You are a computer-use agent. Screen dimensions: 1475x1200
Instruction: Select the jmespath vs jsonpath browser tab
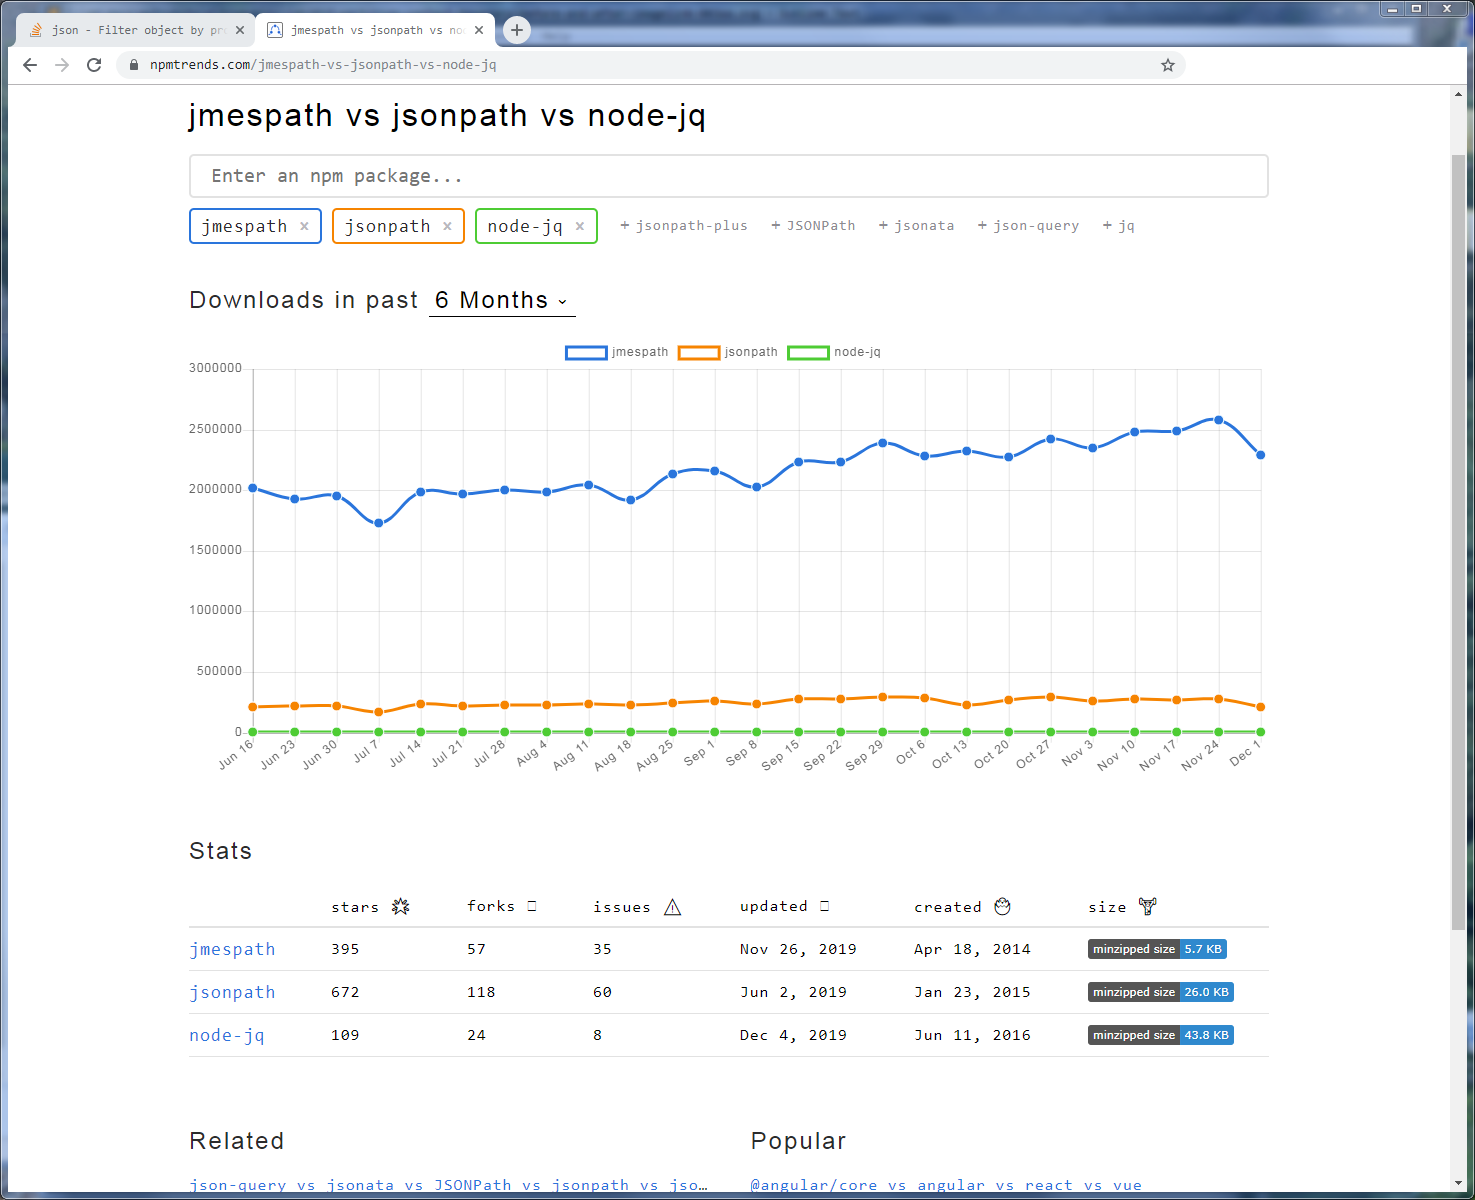375,30
